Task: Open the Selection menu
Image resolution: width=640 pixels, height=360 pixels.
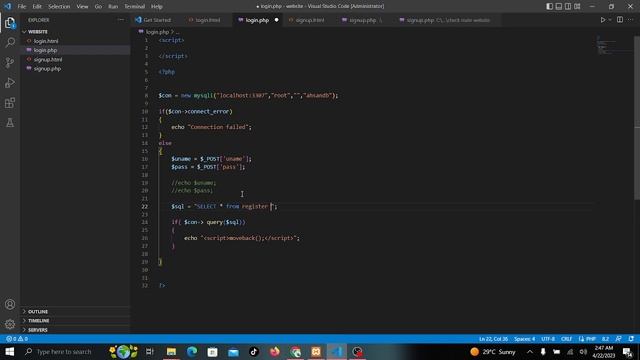Action: pos(59,7)
